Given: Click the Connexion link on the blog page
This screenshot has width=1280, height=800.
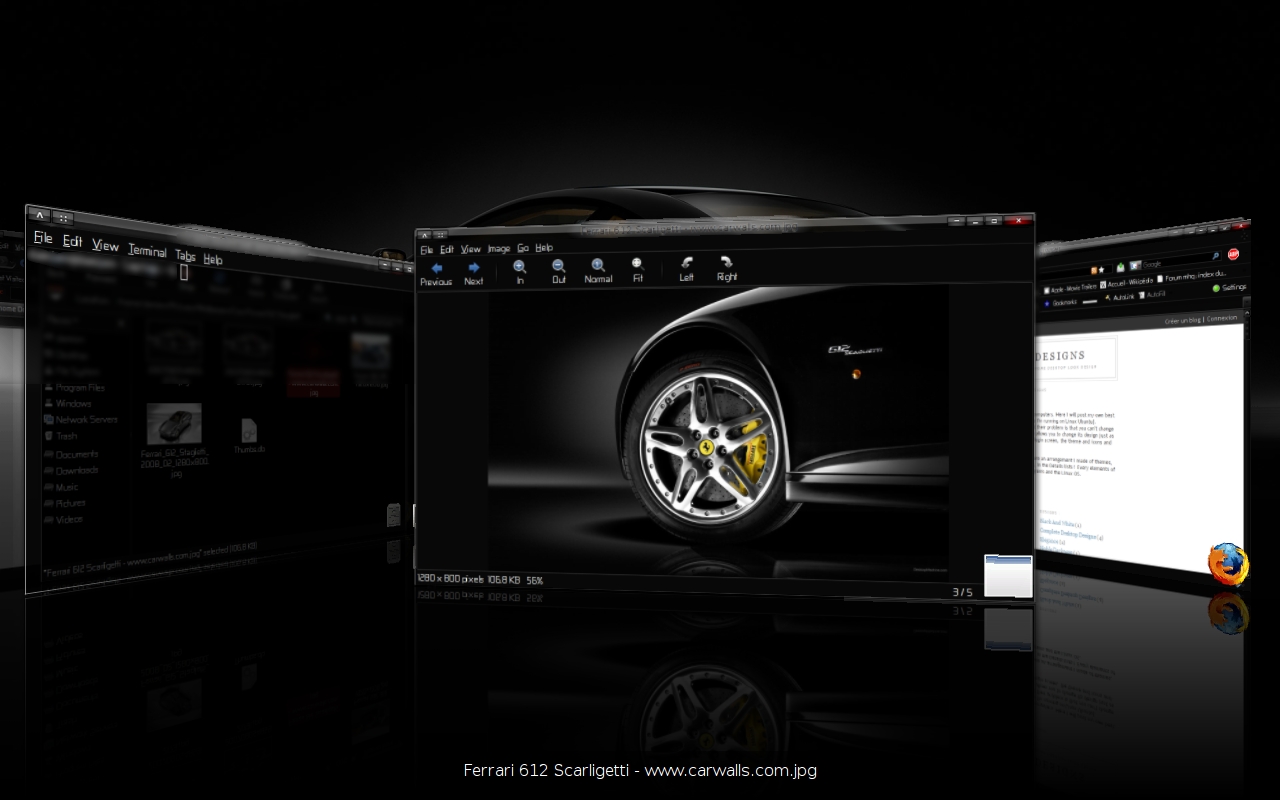Looking at the screenshot, I should point(1222,318).
